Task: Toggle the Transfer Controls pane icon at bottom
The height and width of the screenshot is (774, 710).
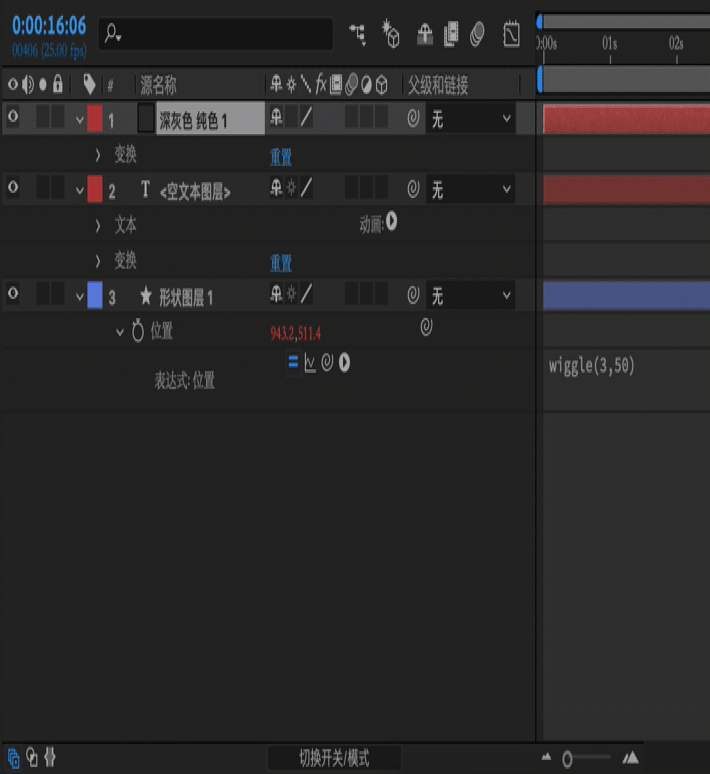Action: pos(32,757)
